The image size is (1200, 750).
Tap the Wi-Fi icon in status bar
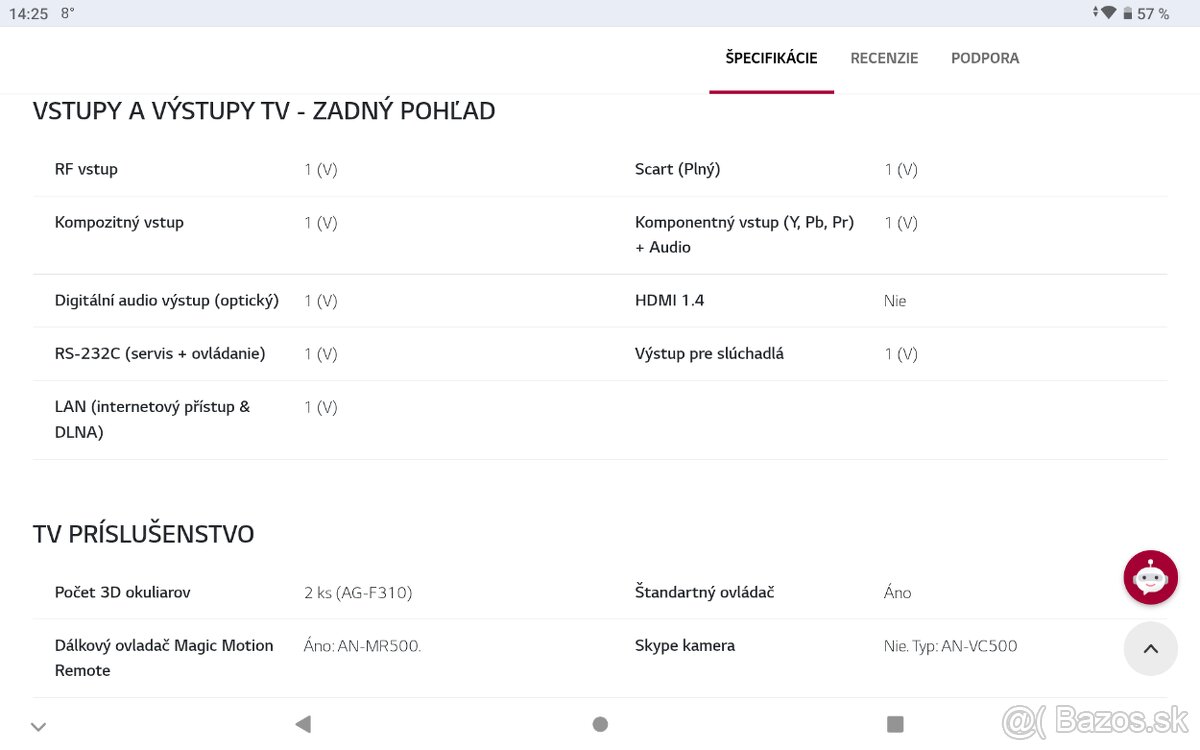point(1110,13)
